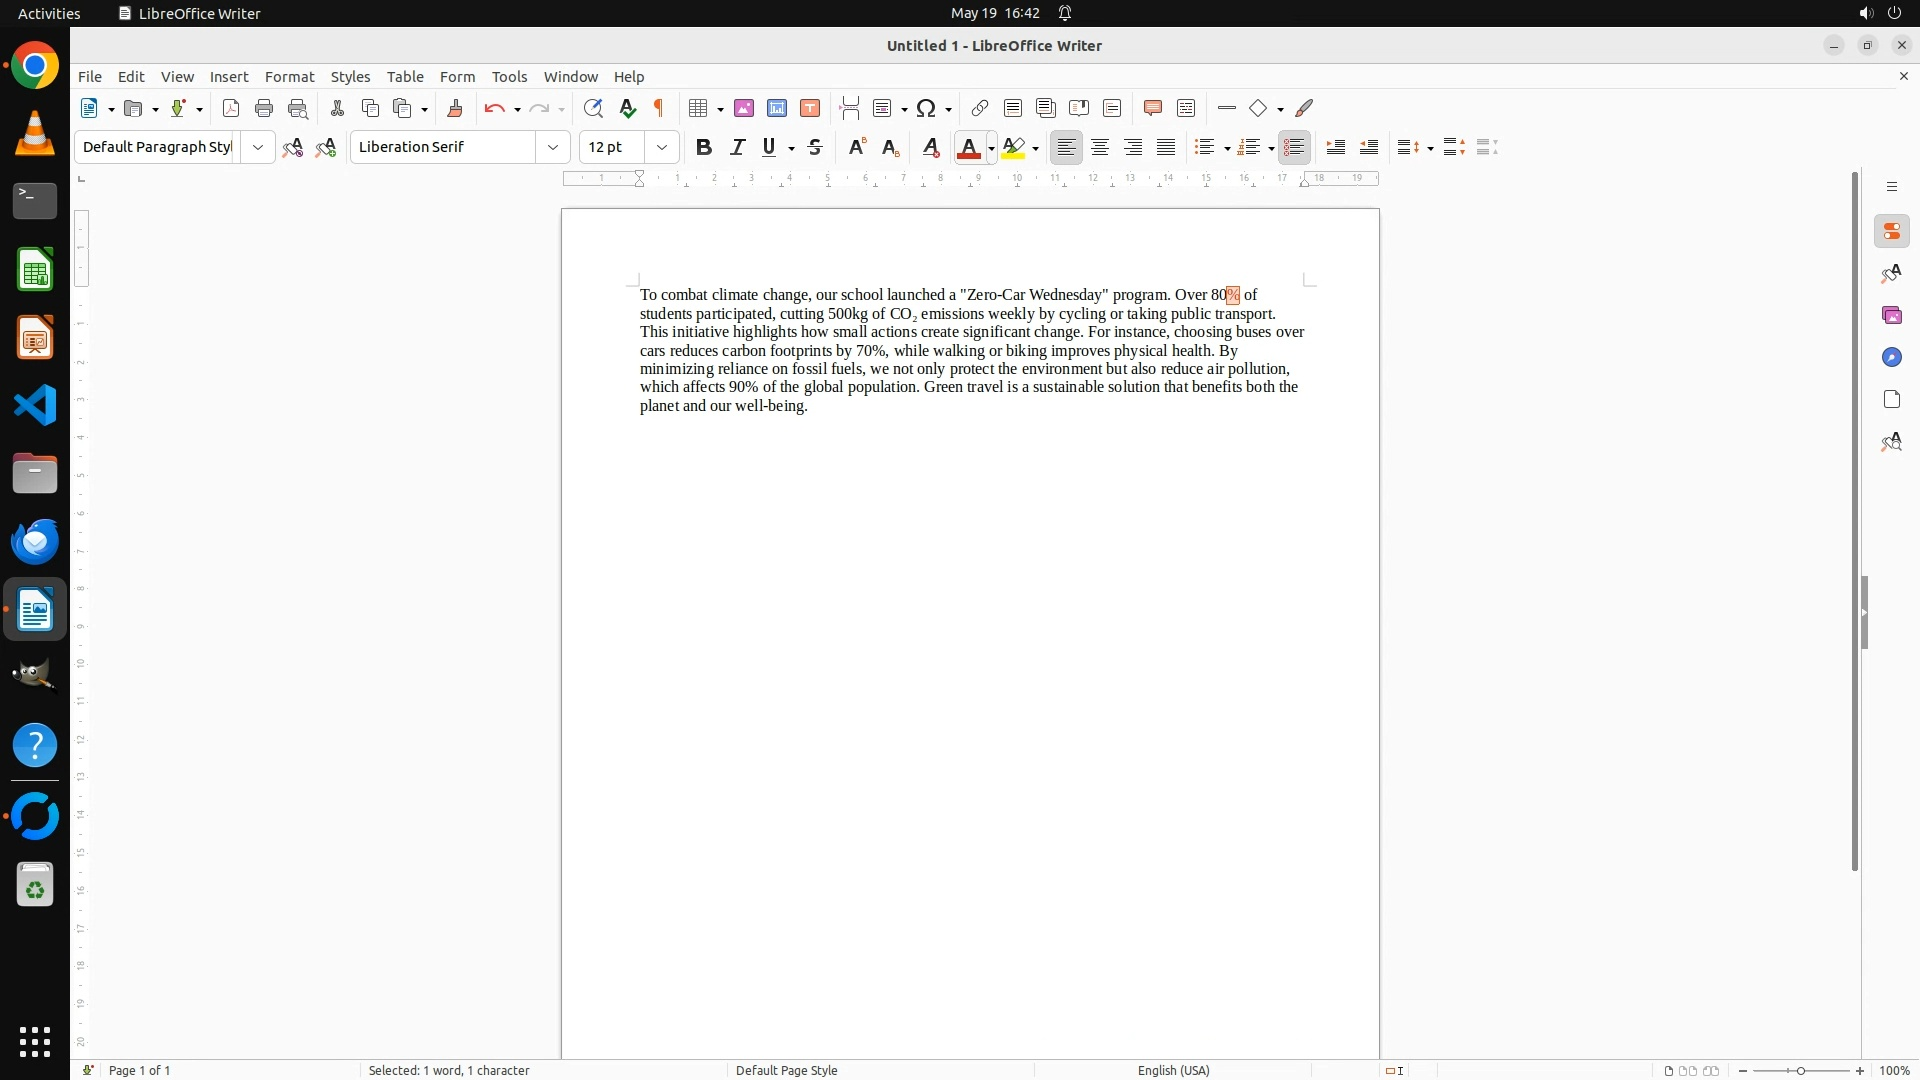The height and width of the screenshot is (1080, 1920).
Task: Click the Insert Hyperlink icon
Action: click(x=980, y=108)
